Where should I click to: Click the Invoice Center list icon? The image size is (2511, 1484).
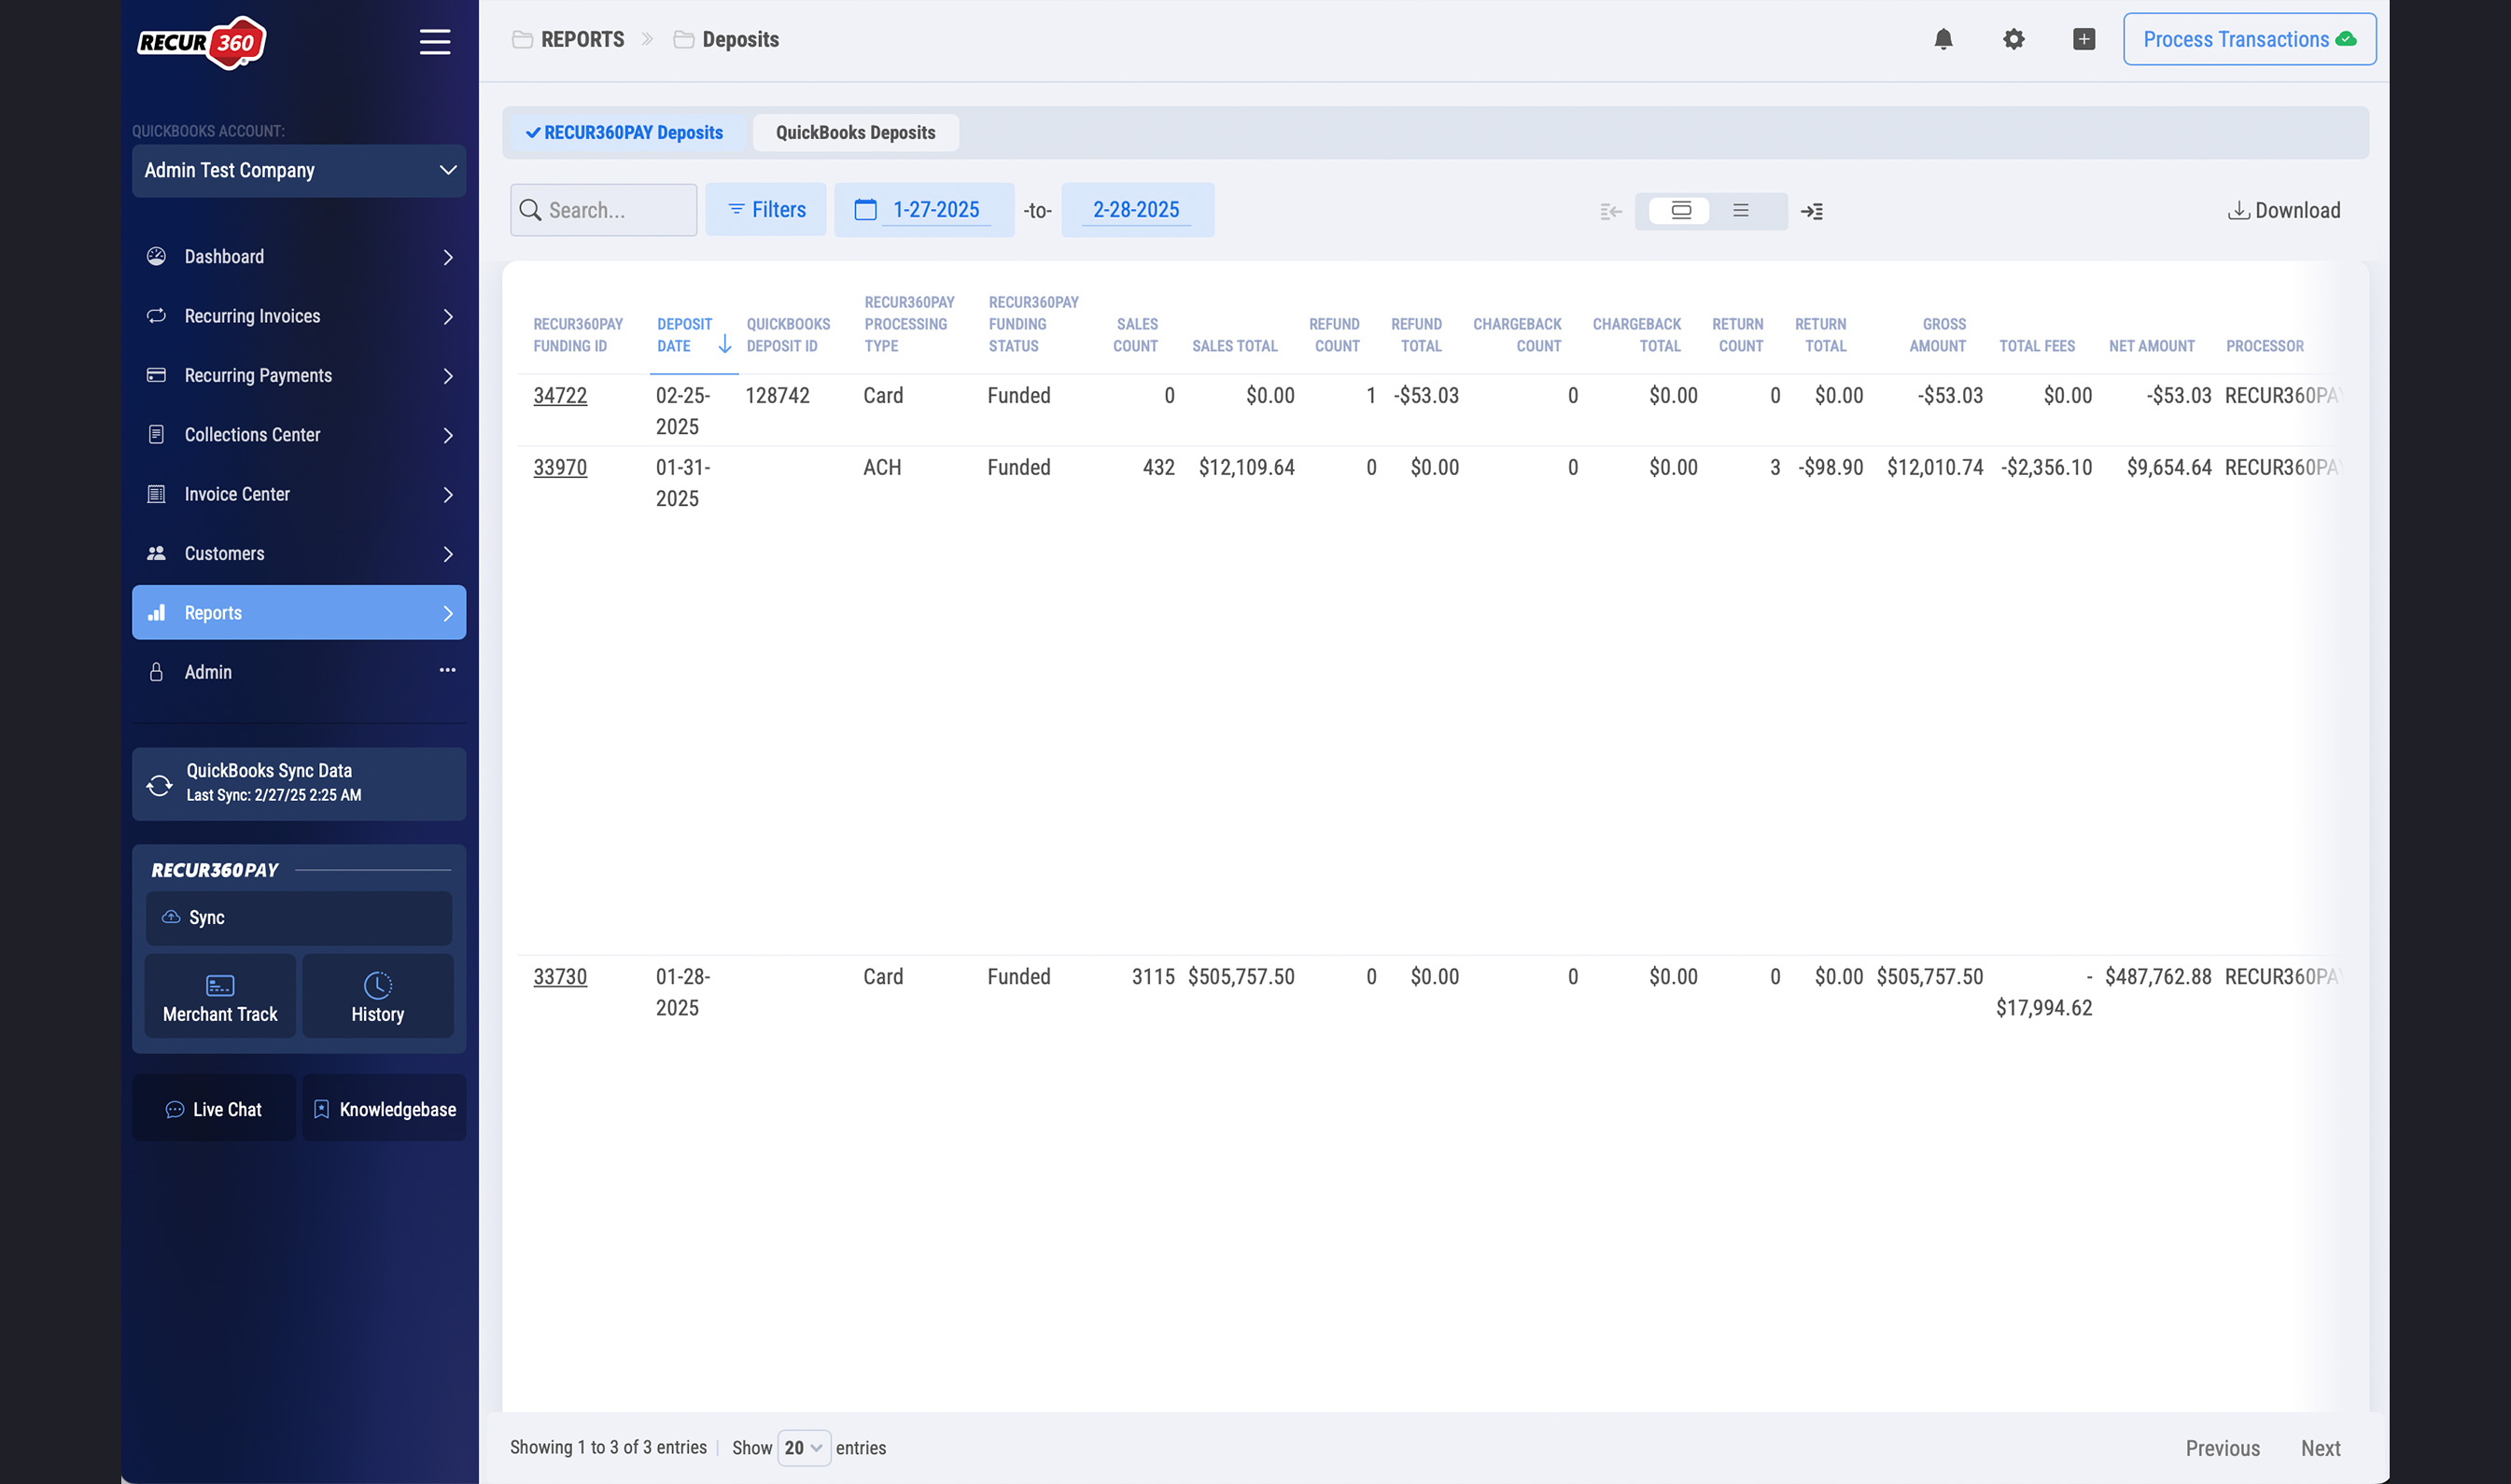point(156,494)
